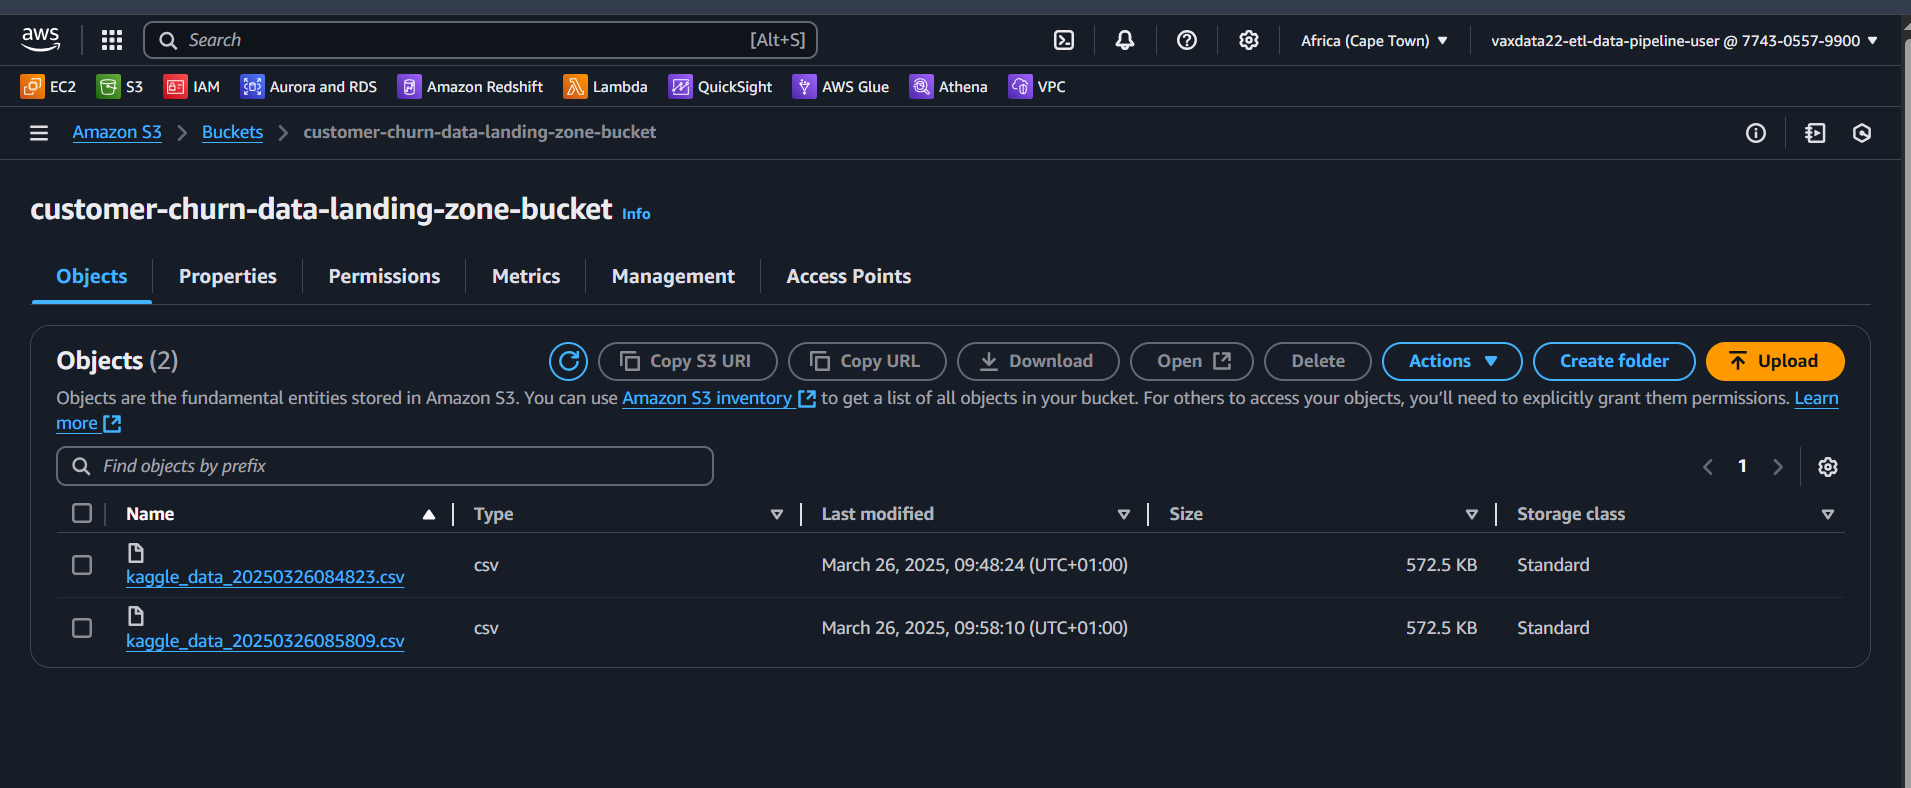Click the Download button
Image resolution: width=1911 pixels, height=788 pixels.
point(1038,361)
